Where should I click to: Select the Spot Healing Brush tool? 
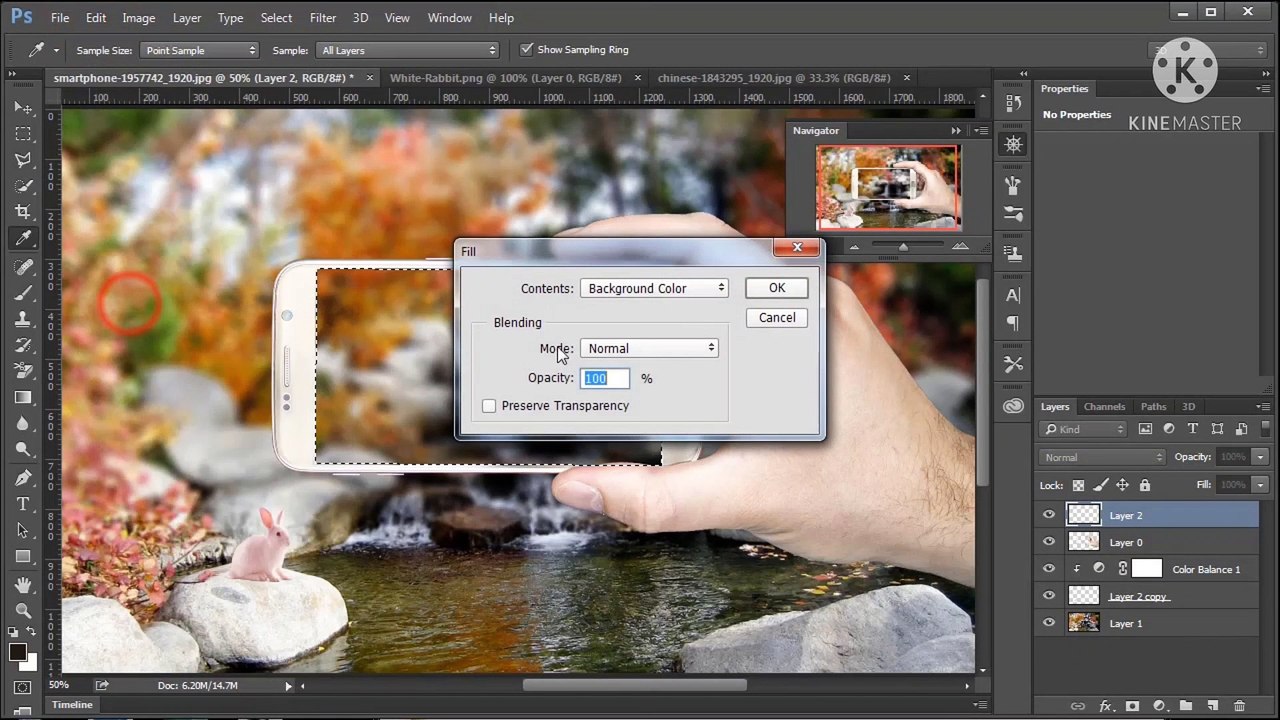22,266
